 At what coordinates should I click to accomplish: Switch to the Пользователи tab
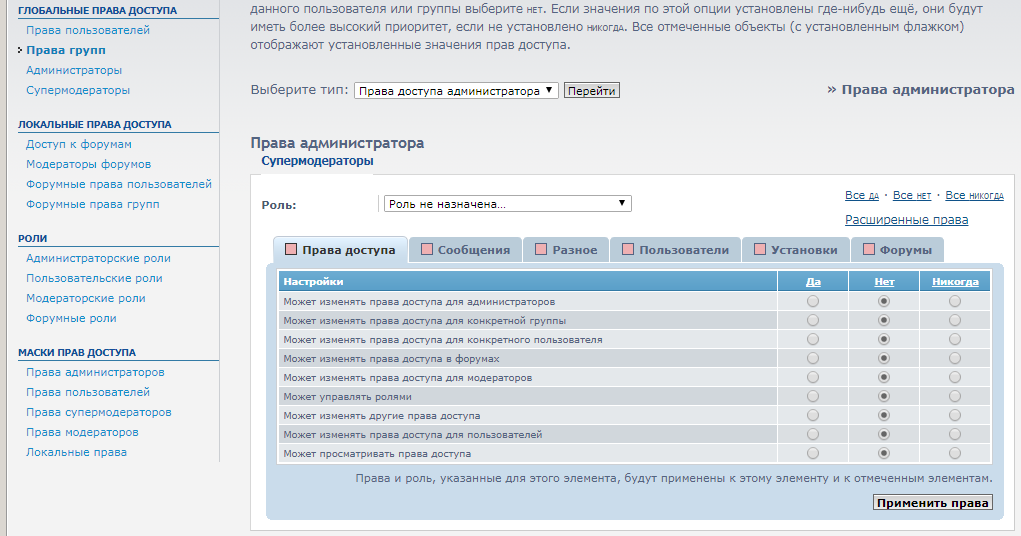(x=684, y=250)
